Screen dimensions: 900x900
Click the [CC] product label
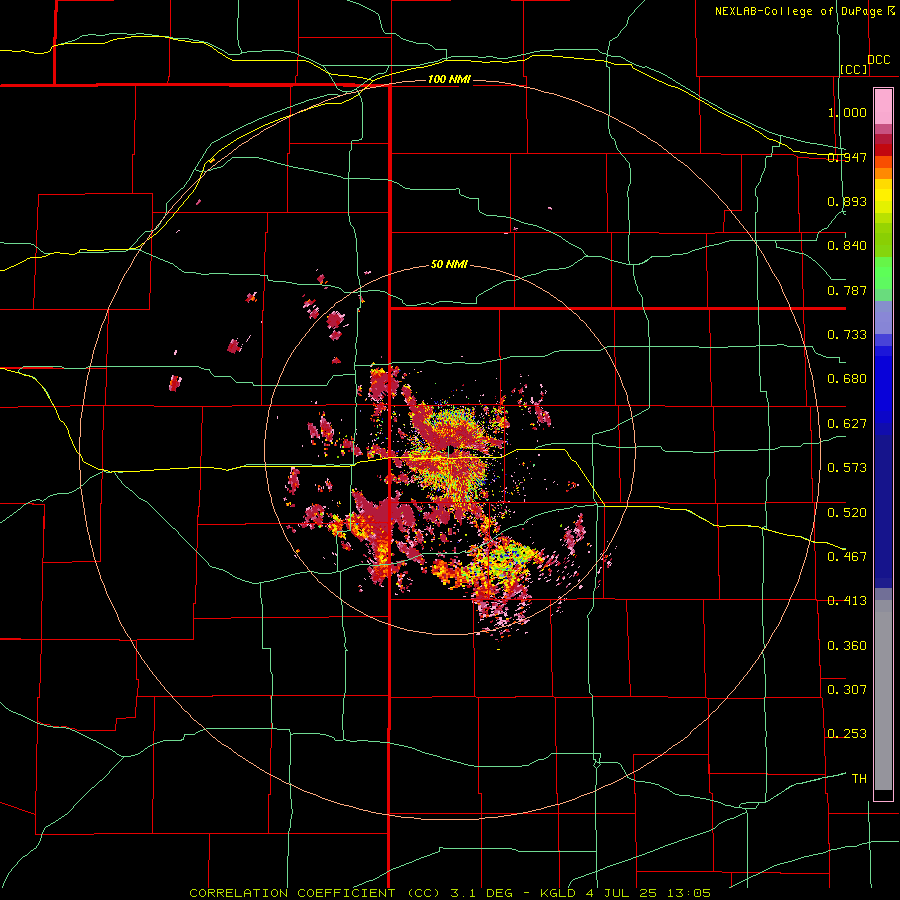pyautogui.click(x=854, y=69)
